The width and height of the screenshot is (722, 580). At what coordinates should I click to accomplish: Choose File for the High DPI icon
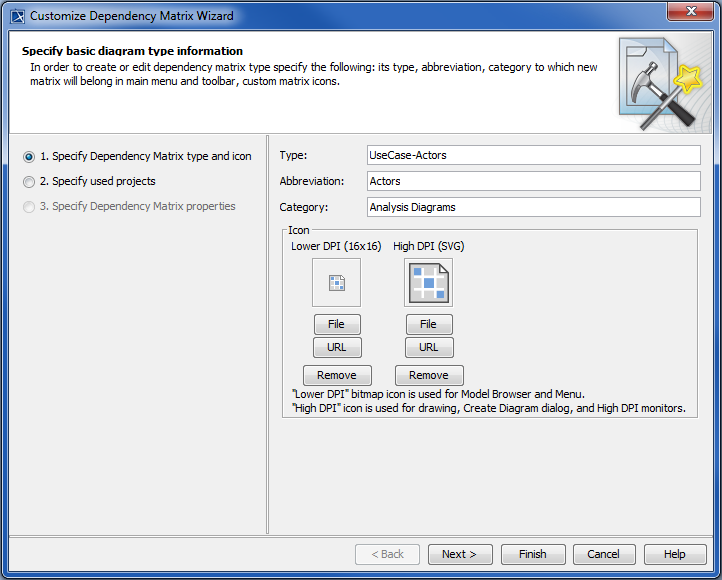(x=429, y=324)
